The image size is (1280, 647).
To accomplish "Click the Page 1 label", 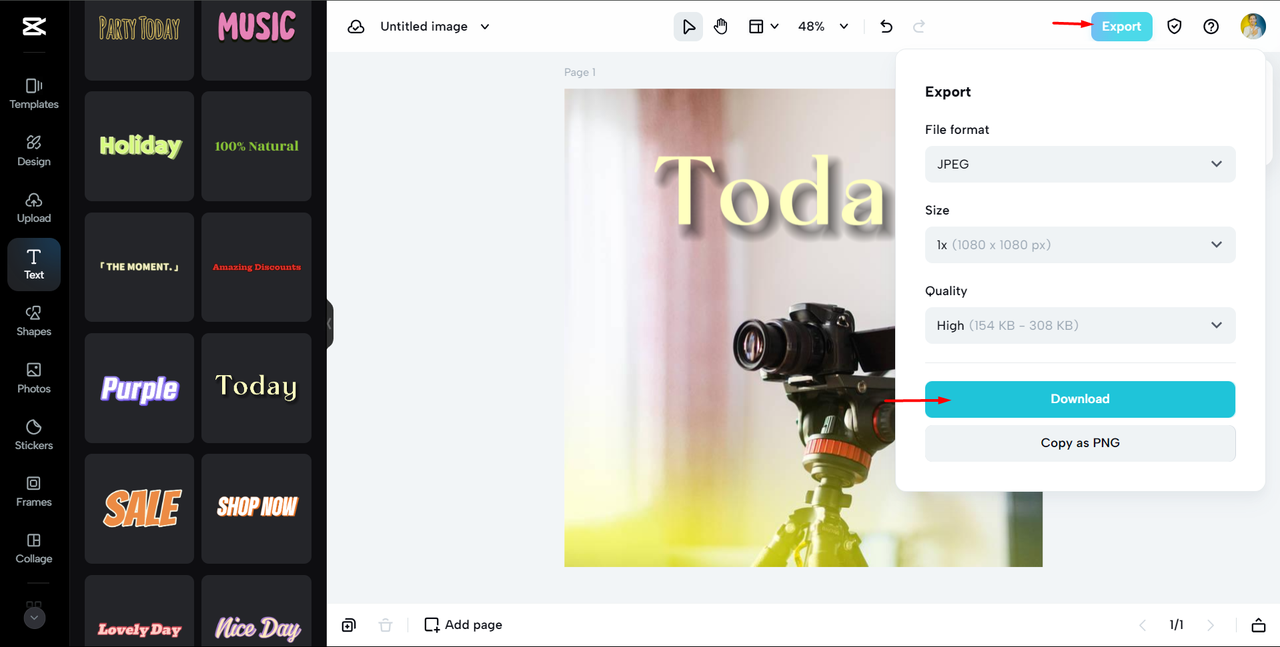I will click(580, 72).
